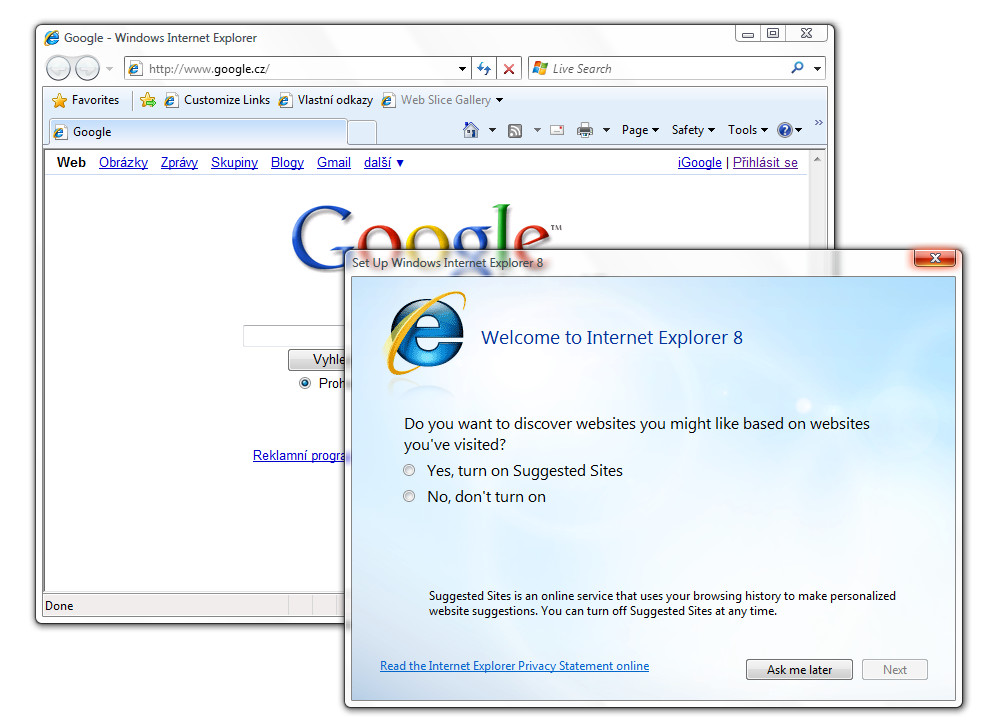995x725 pixels.
Task: Open the IE Privacy Statement online link
Action: (x=514, y=666)
